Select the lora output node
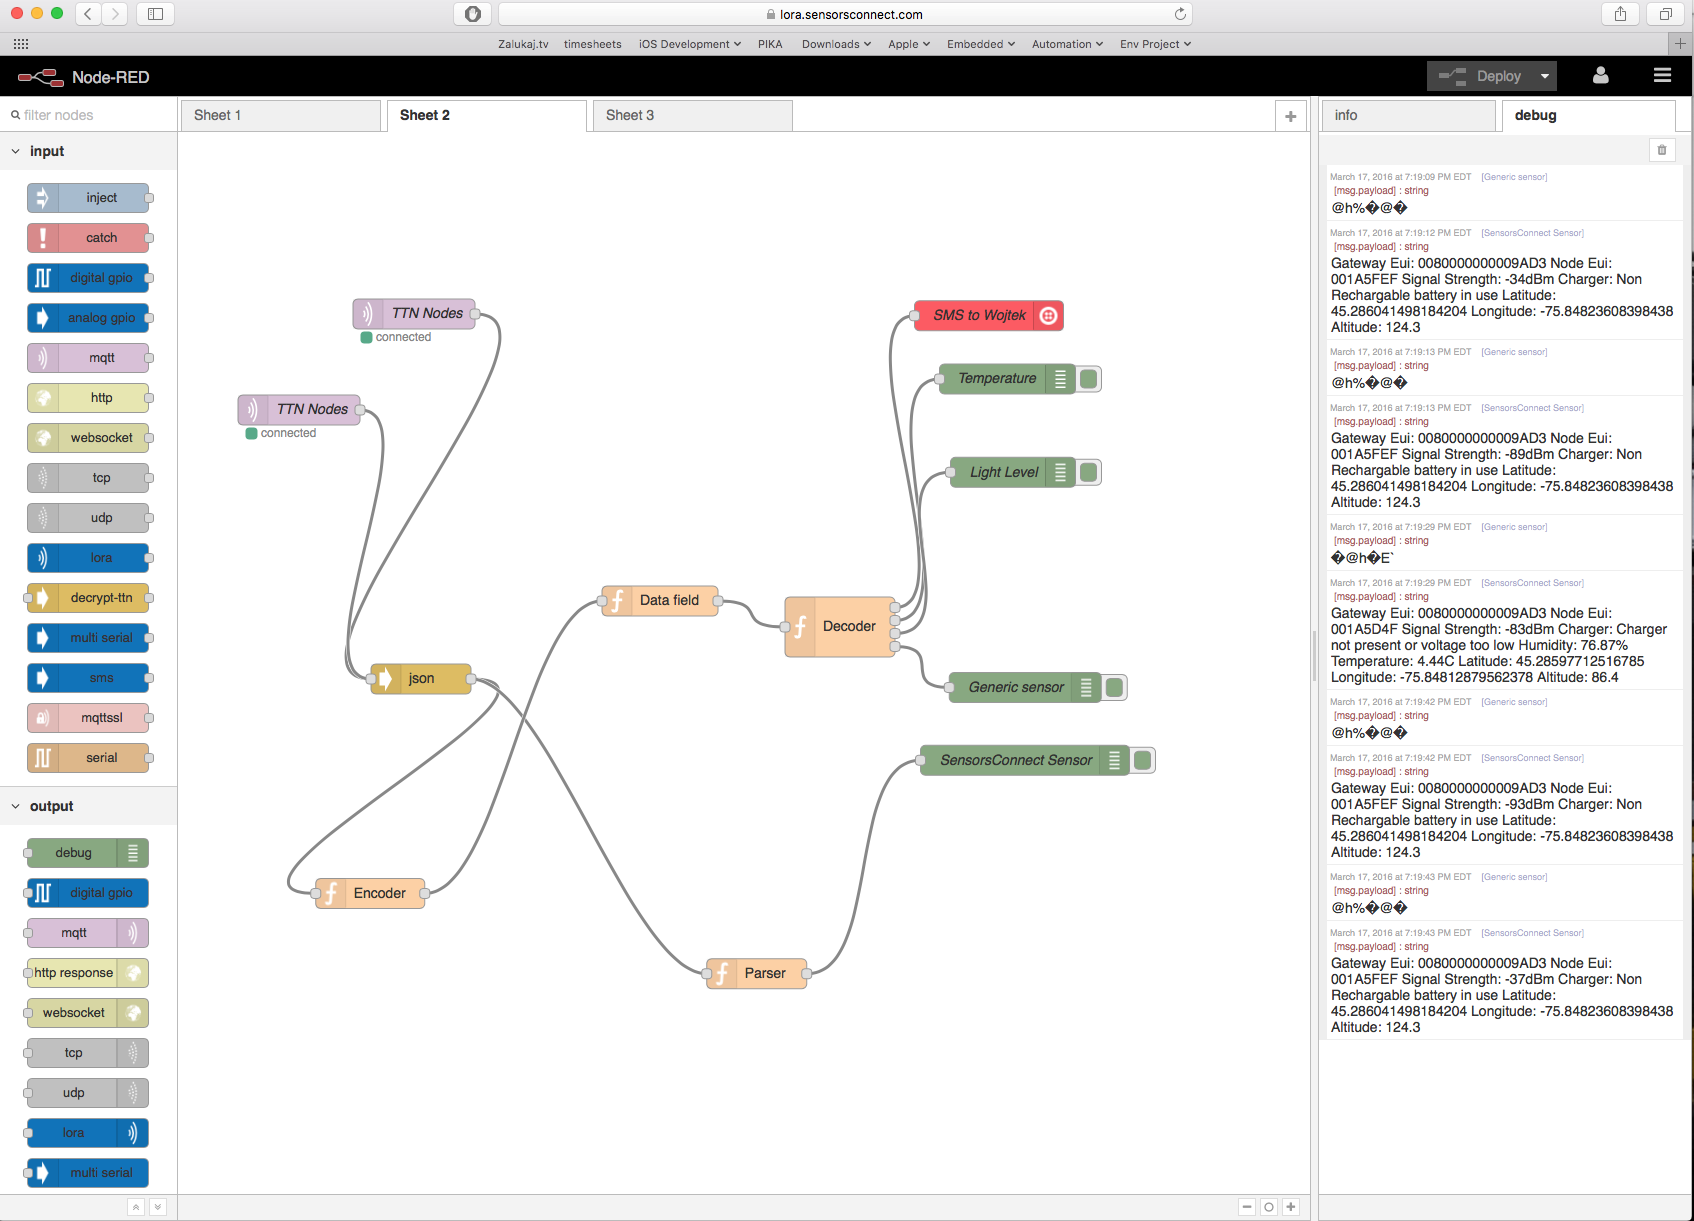1694x1221 pixels. point(88,1133)
